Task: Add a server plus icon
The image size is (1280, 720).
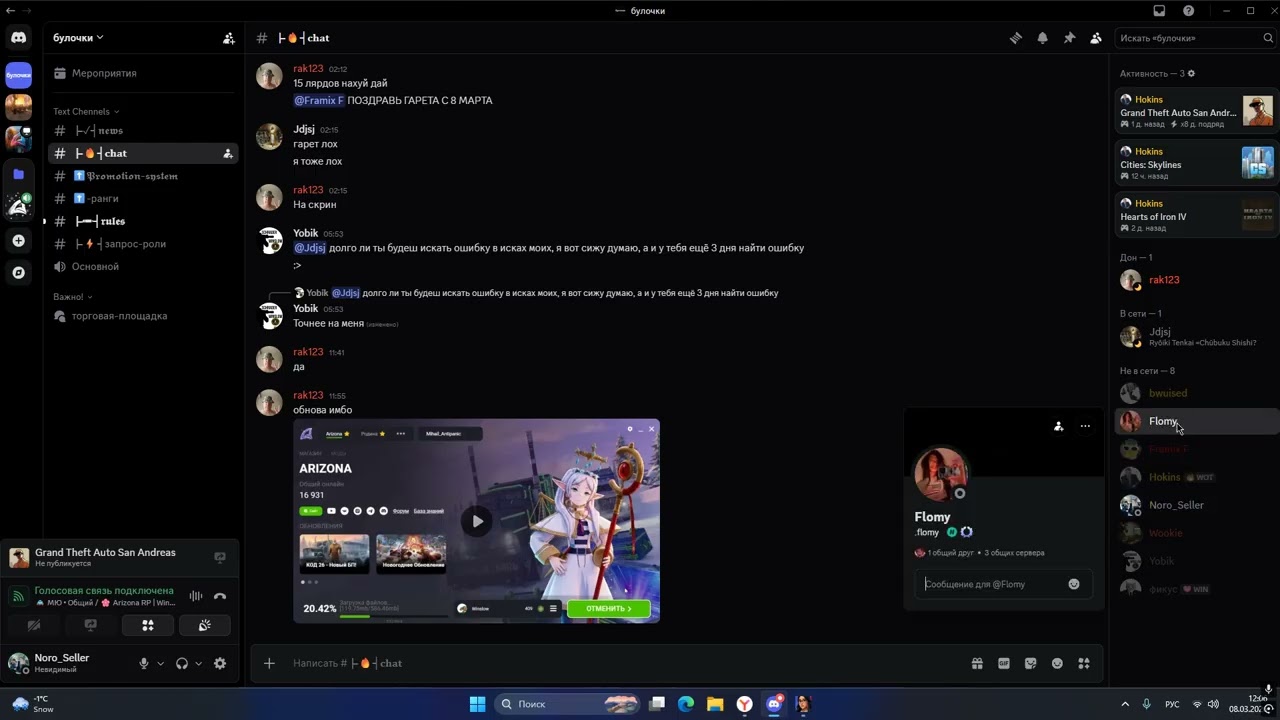Action: [x=19, y=241]
